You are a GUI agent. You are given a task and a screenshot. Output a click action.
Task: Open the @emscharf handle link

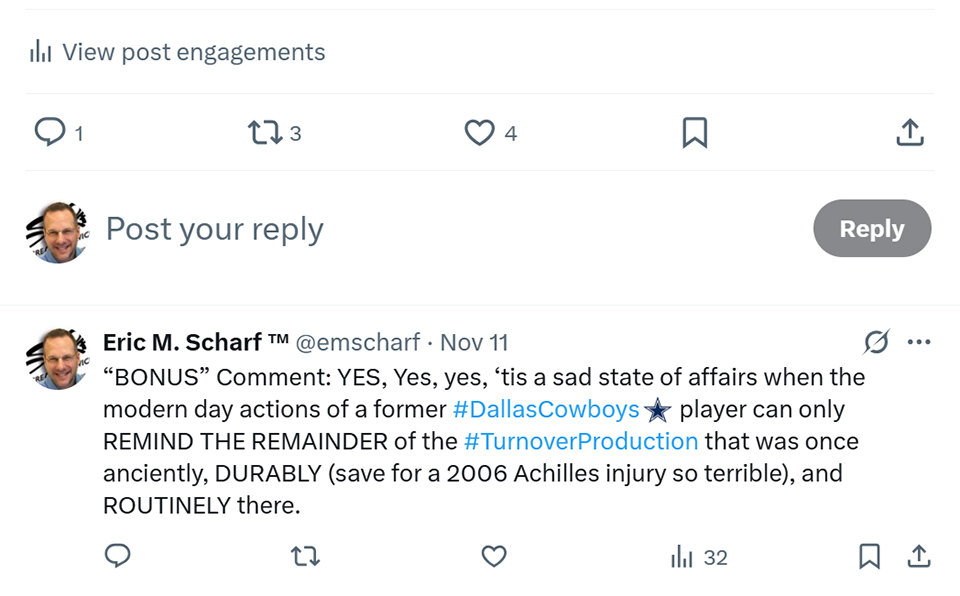pos(358,342)
